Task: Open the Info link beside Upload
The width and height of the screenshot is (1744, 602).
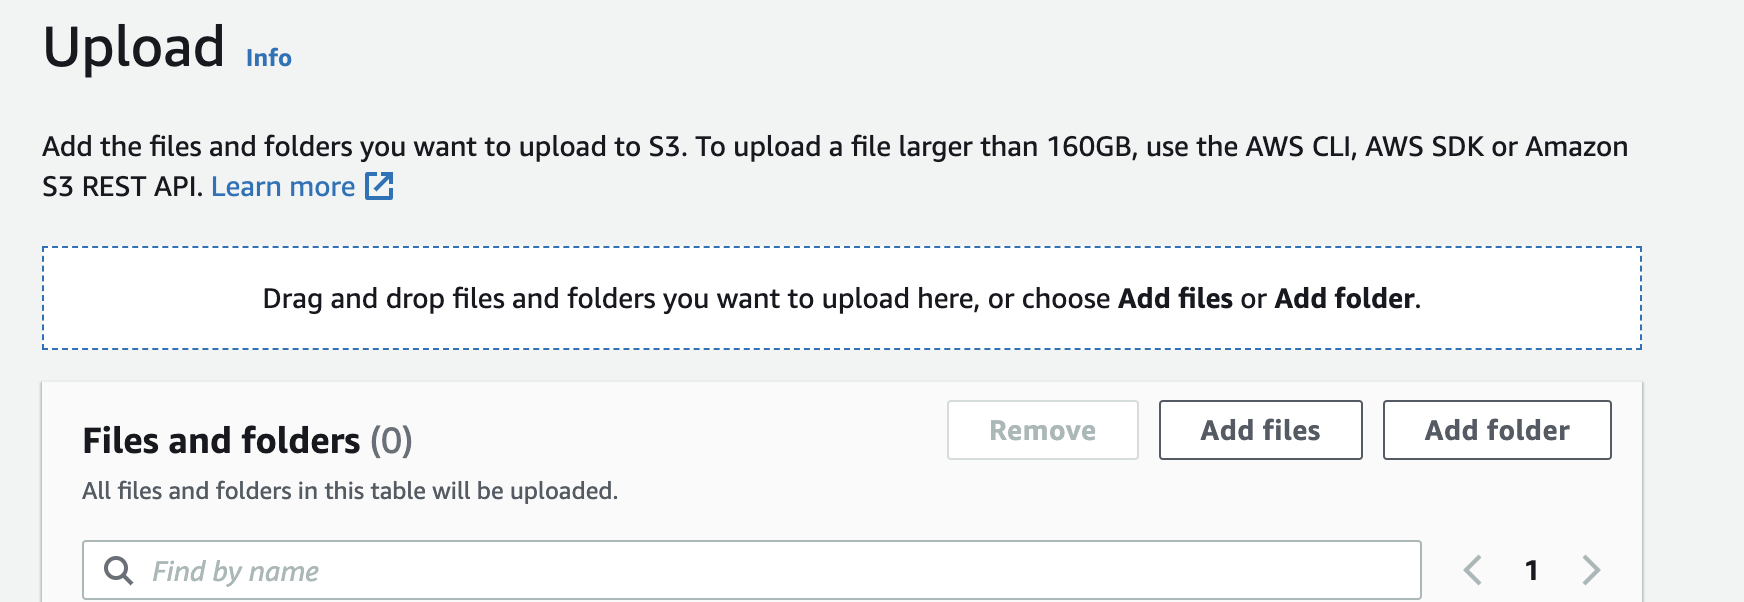Action: 268,58
